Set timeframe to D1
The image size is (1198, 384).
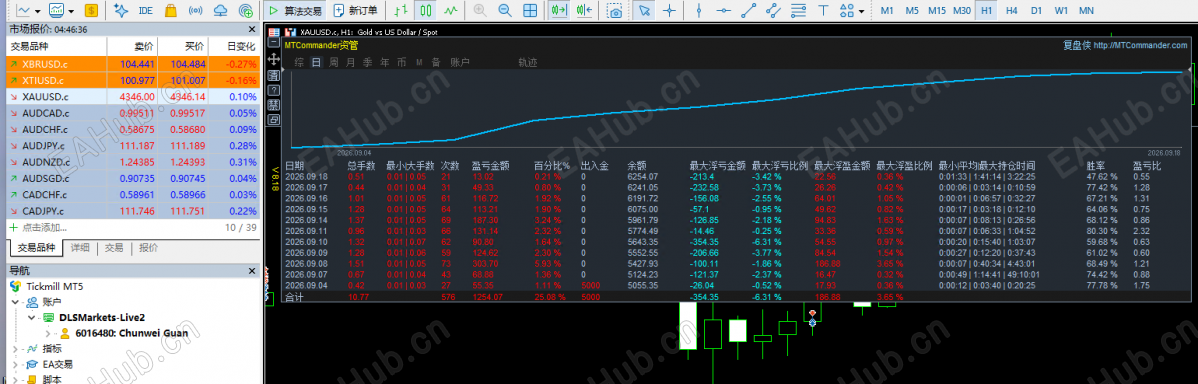pos(1036,11)
